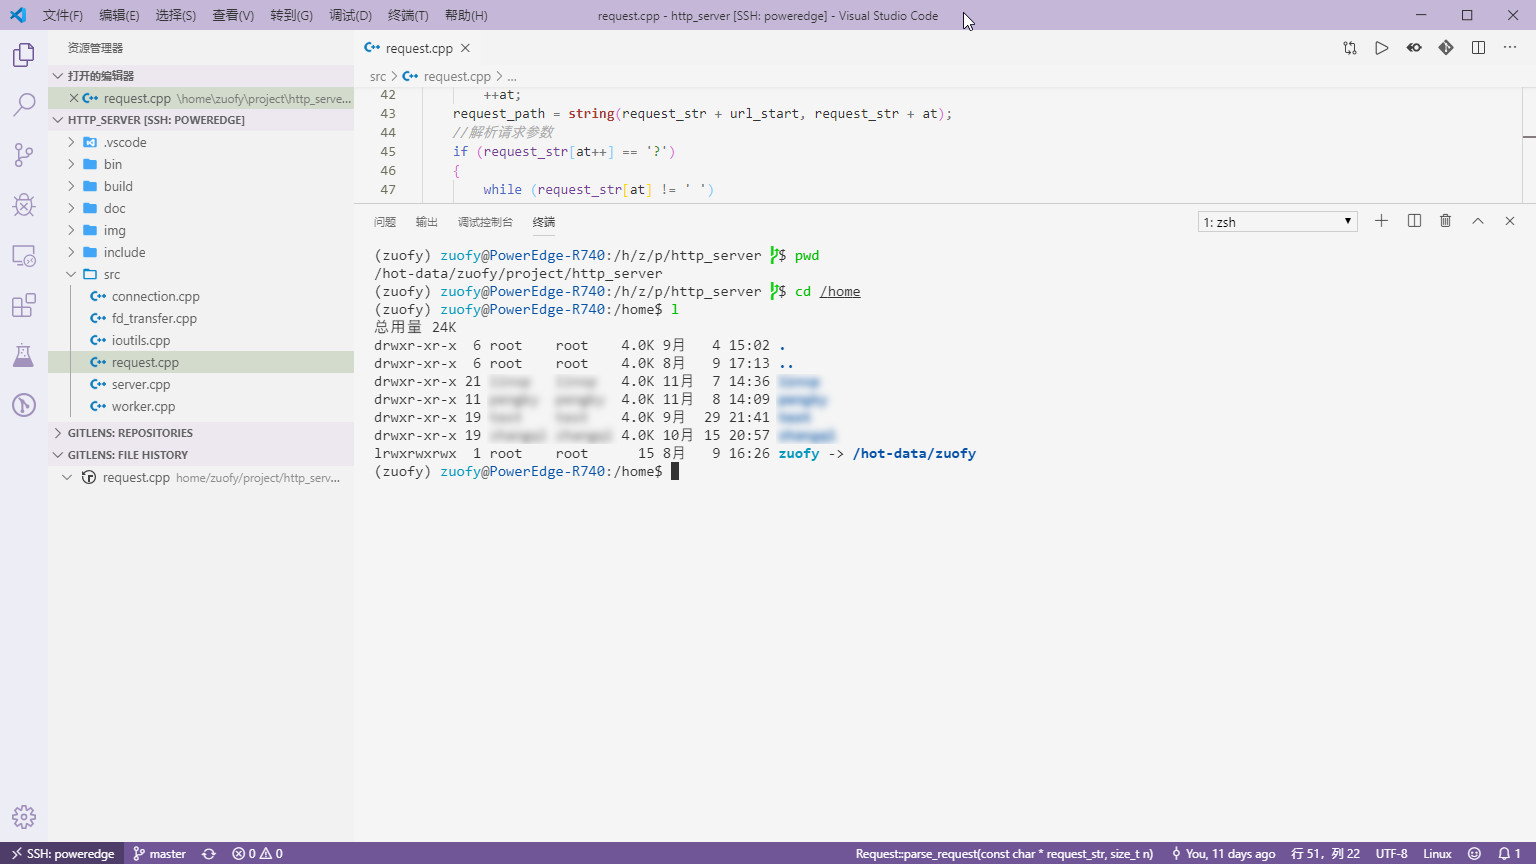Close request.cpp in open editors list
The image size is (1536, 864).
(x=73, y=98)
